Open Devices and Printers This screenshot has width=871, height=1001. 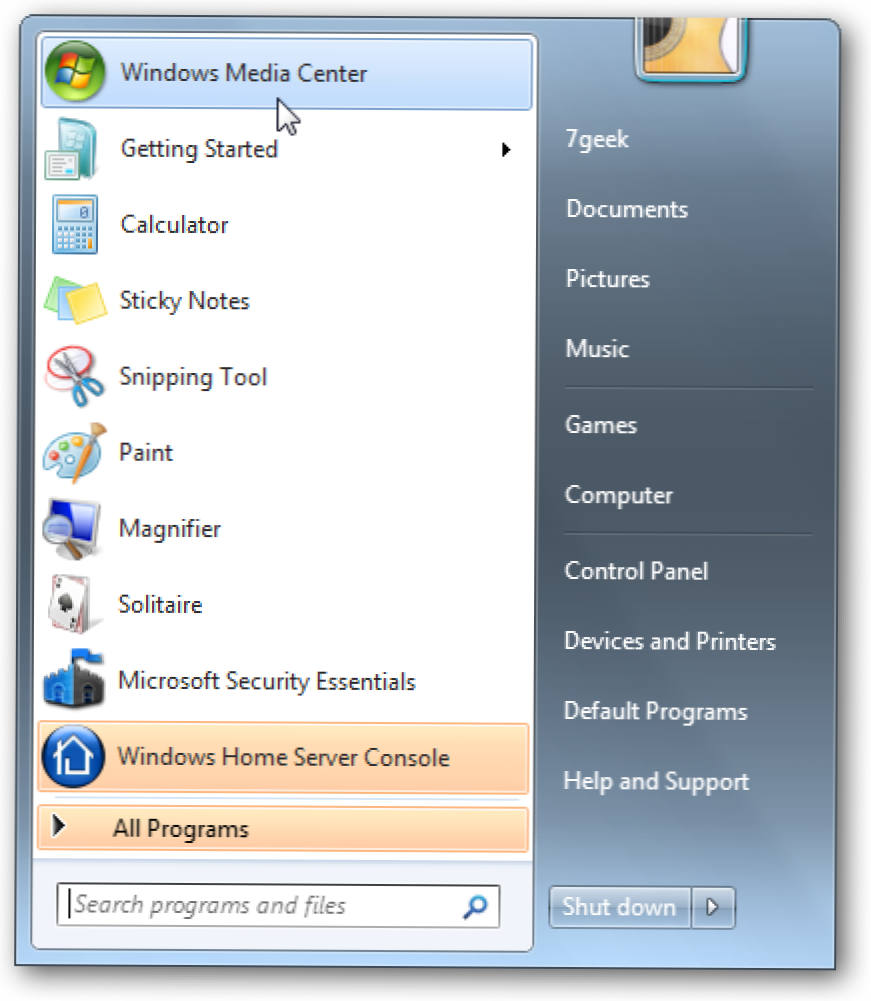pyautogui.click(x=670, y=640)
